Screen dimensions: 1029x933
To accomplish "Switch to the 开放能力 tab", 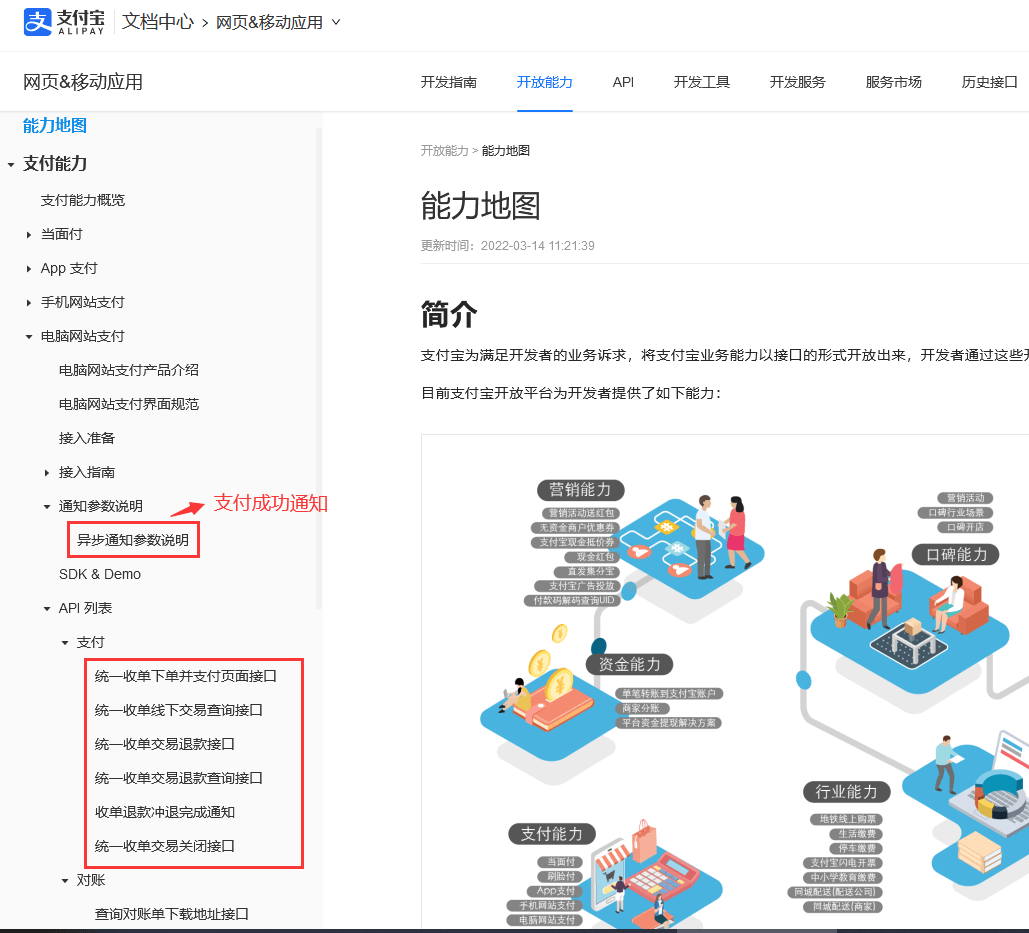I will tap(545, 82).
